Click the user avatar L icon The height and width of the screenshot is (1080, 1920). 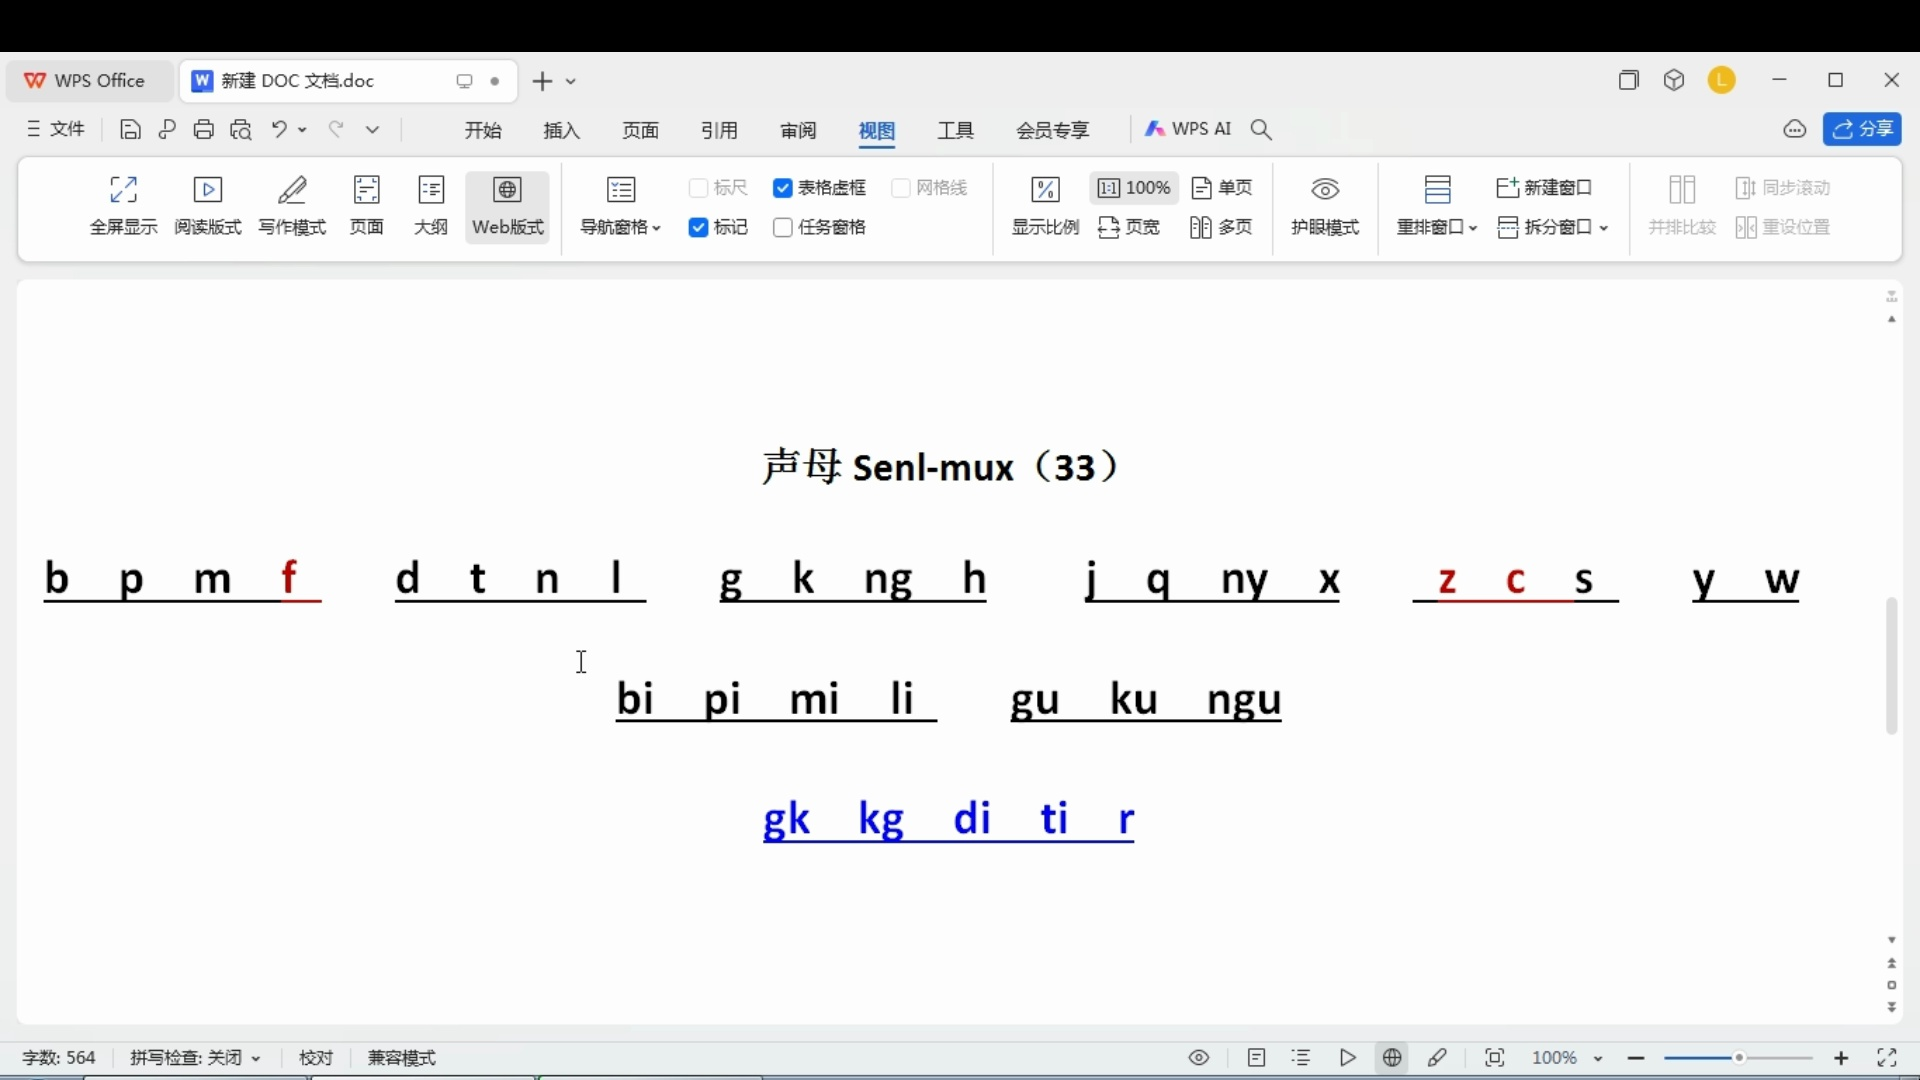point(1722,80)
